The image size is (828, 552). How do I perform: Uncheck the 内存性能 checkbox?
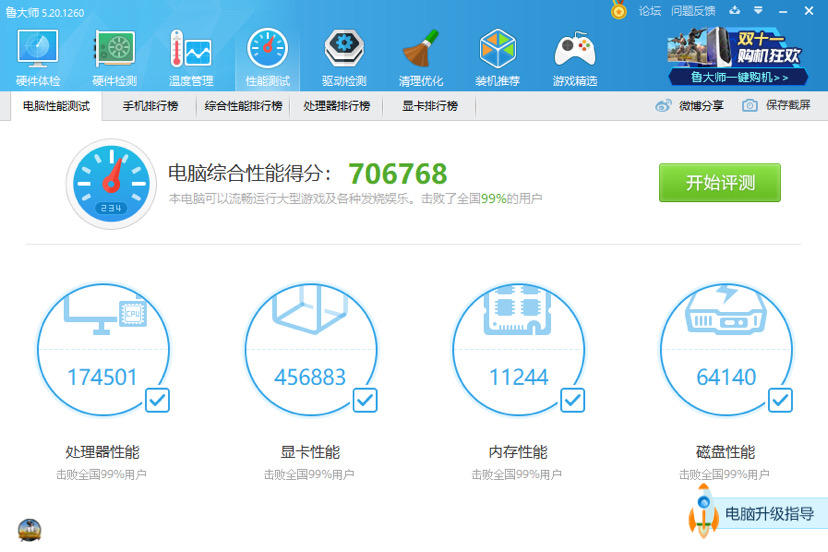[572, 400]
